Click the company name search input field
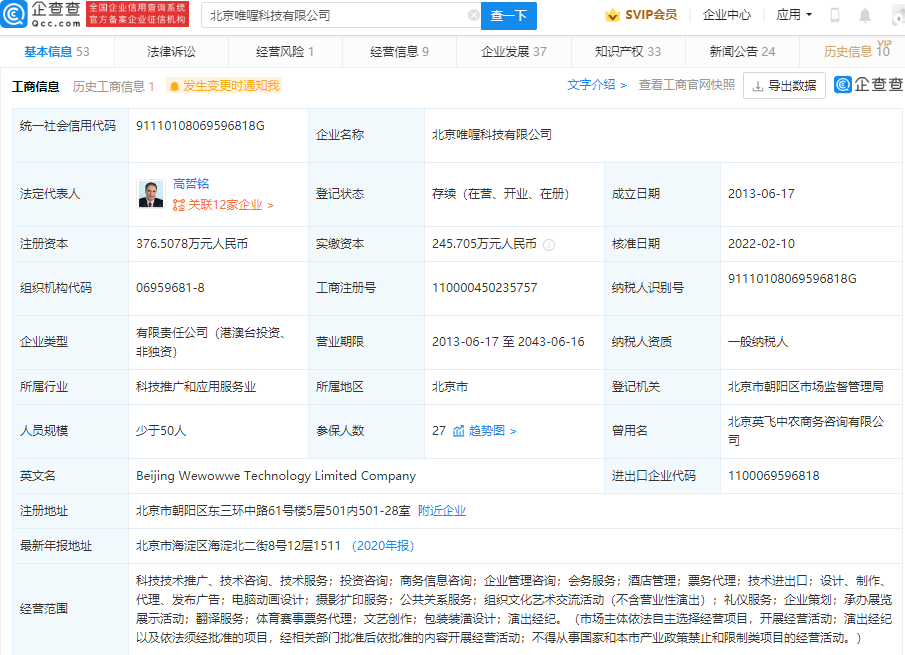This screenshot has width=905, height=655. pyautogui.click(x=335, y=16)
